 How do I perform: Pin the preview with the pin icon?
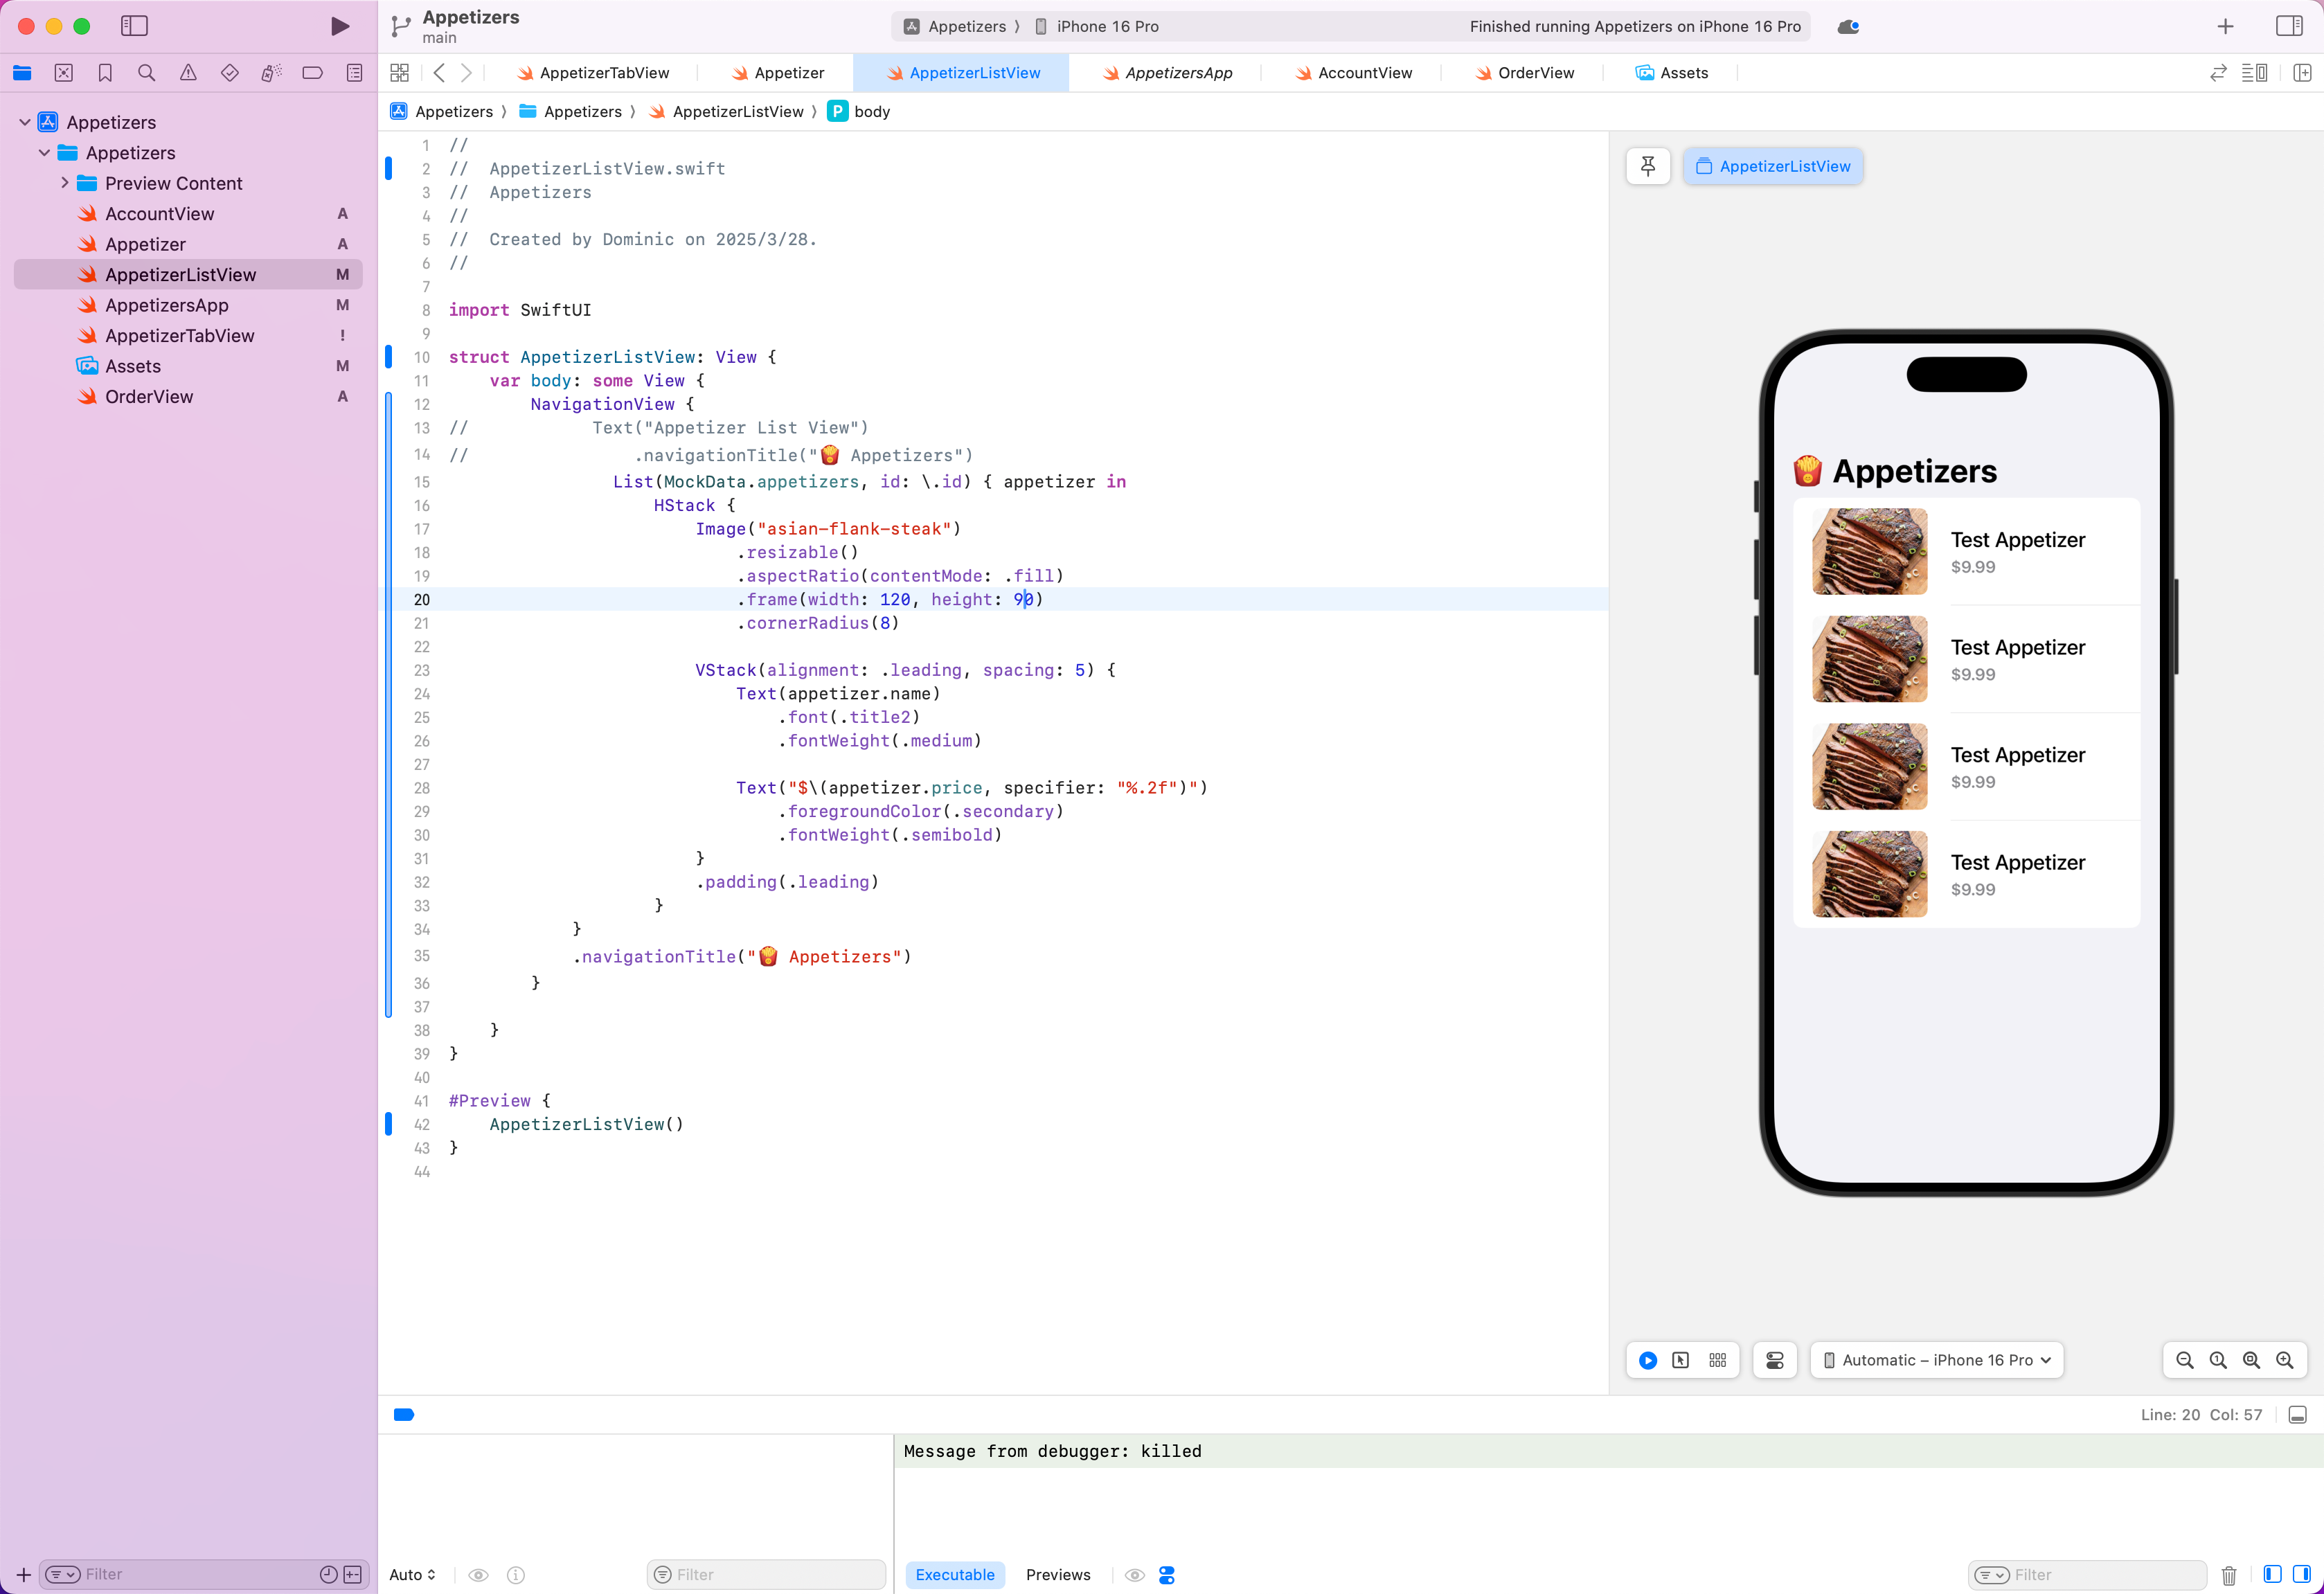pyautogui.click(x=1648, y=166)
